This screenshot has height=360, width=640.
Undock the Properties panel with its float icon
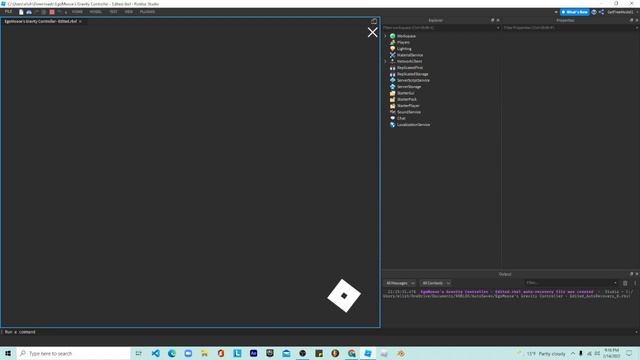[631, 20]
